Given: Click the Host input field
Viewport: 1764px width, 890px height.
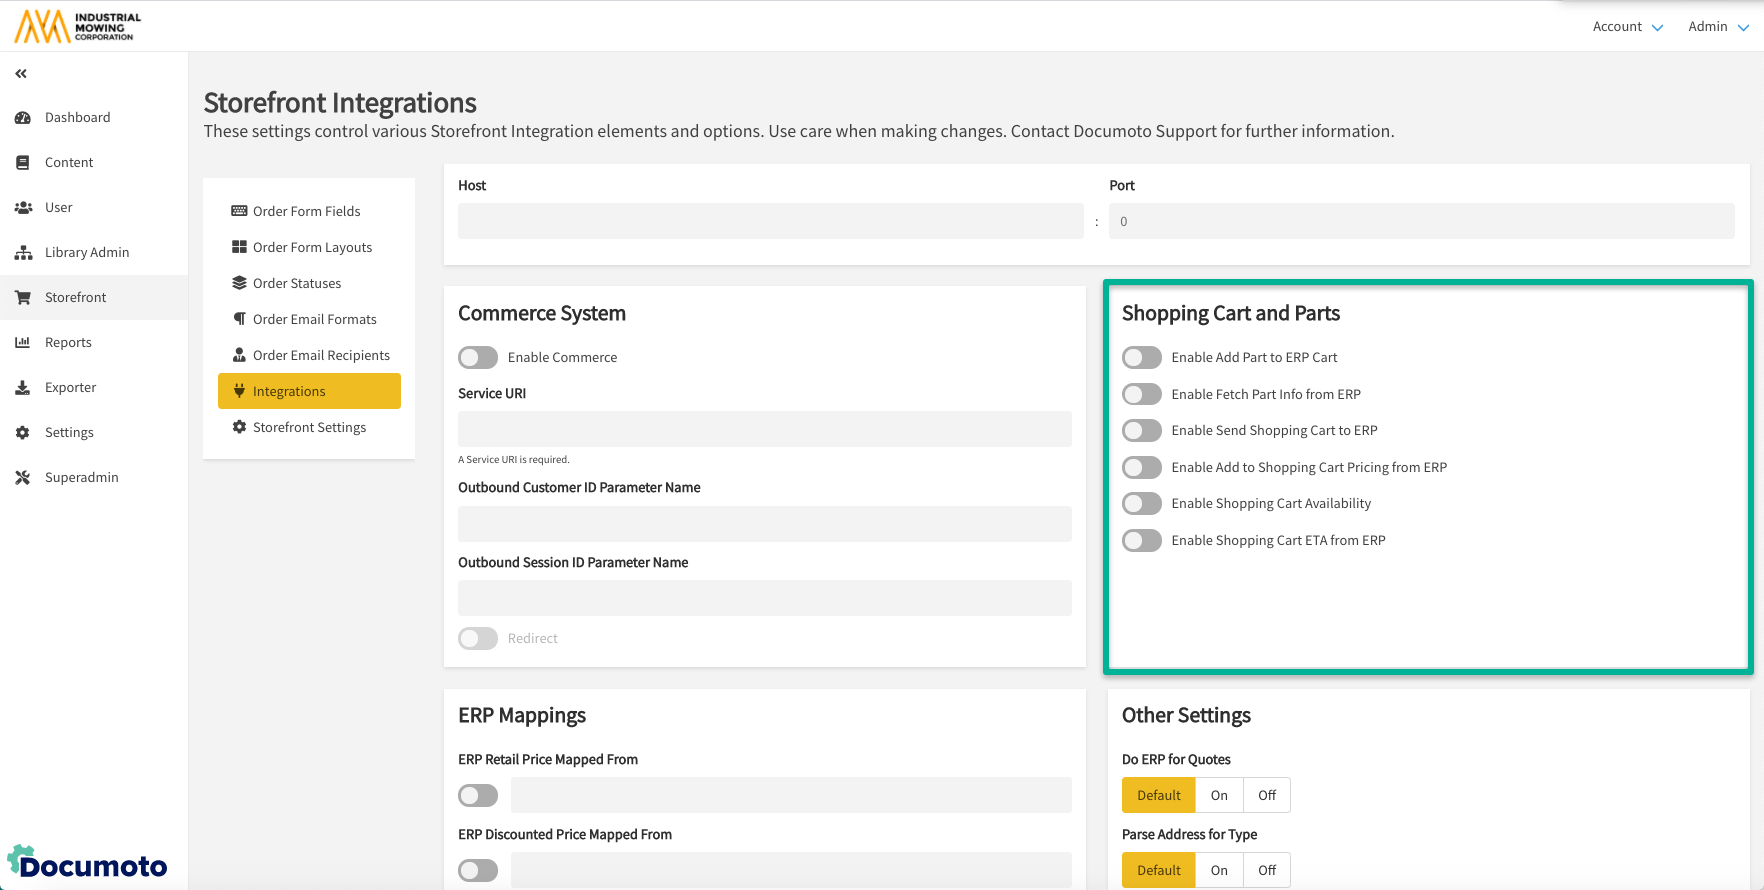Looking at the screenshot, I should point(770,221).
